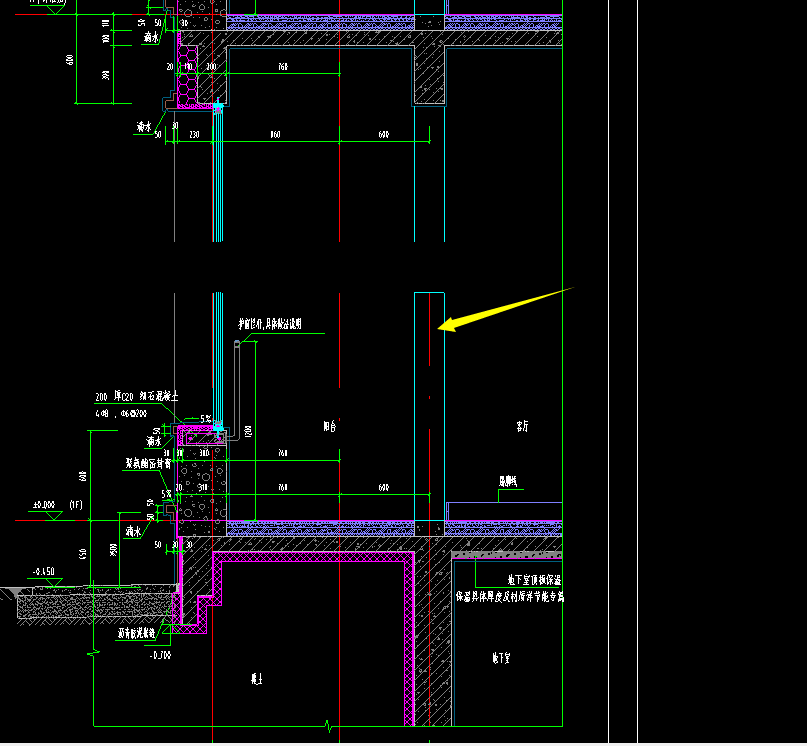
Task: Select the 护窗栏杆 railing annotation text
Action: pos(270,324)
